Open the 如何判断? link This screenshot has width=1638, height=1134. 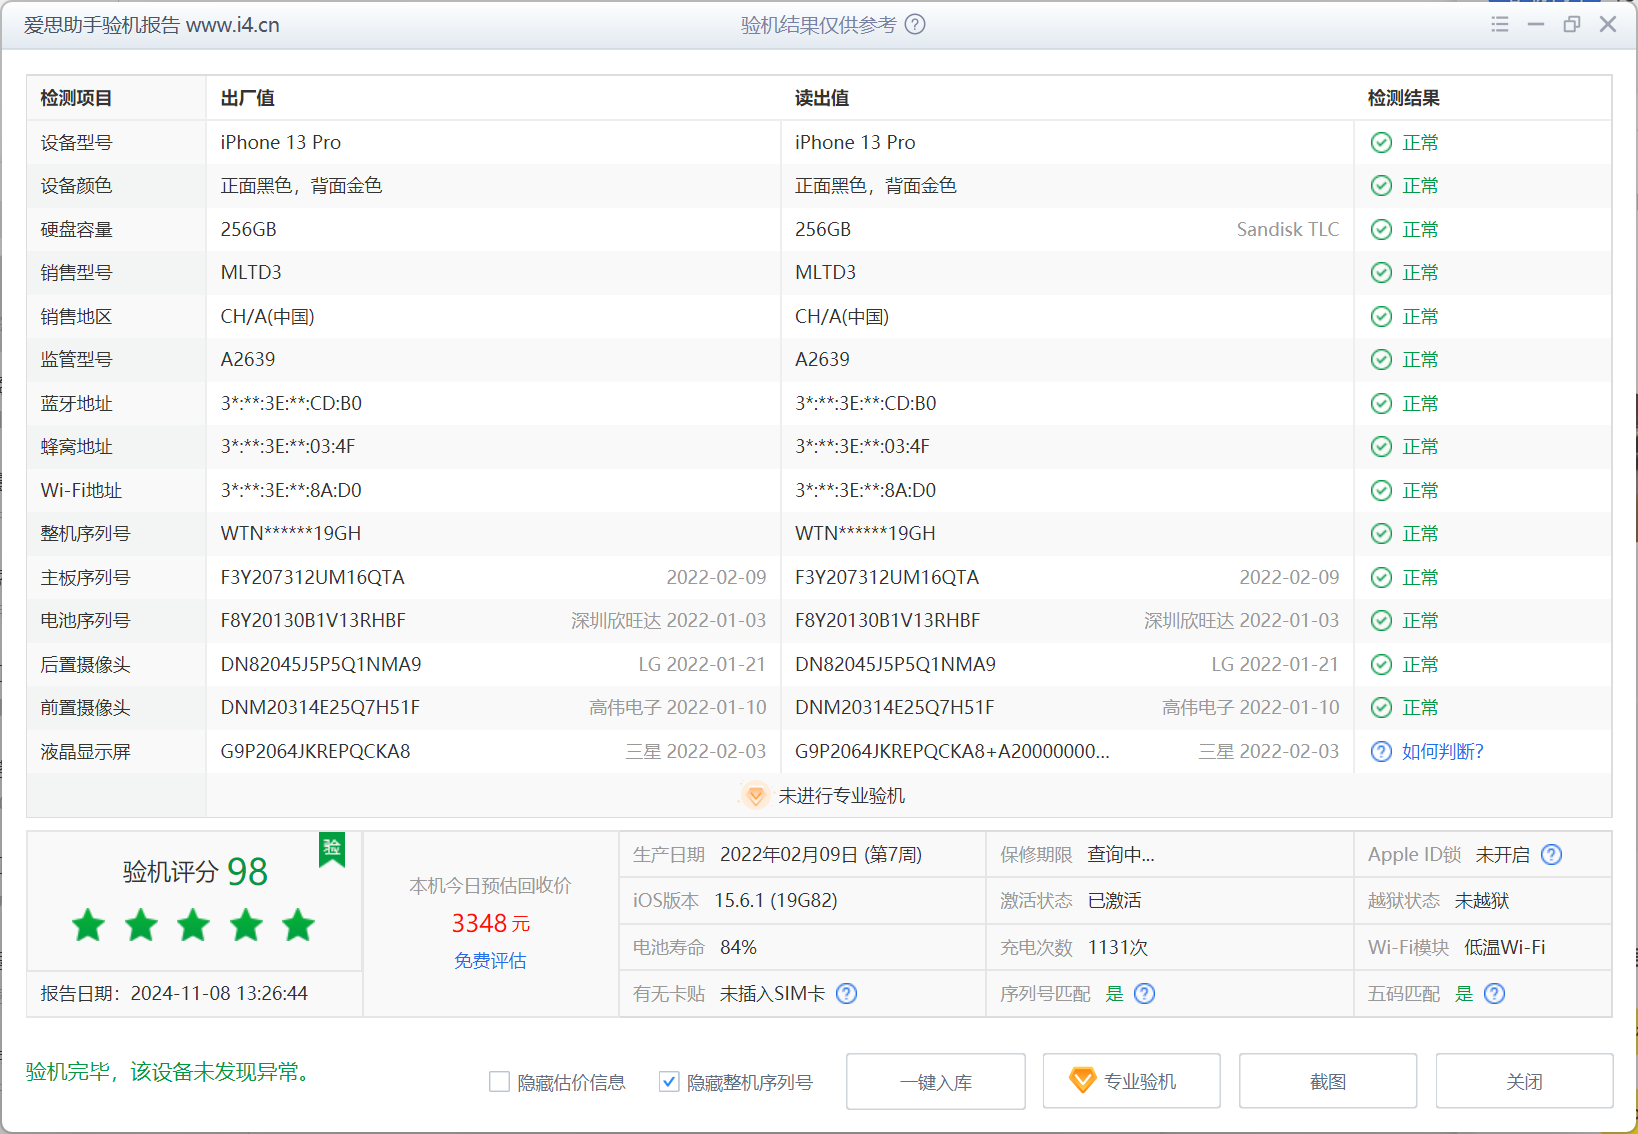coord(1442,752)
